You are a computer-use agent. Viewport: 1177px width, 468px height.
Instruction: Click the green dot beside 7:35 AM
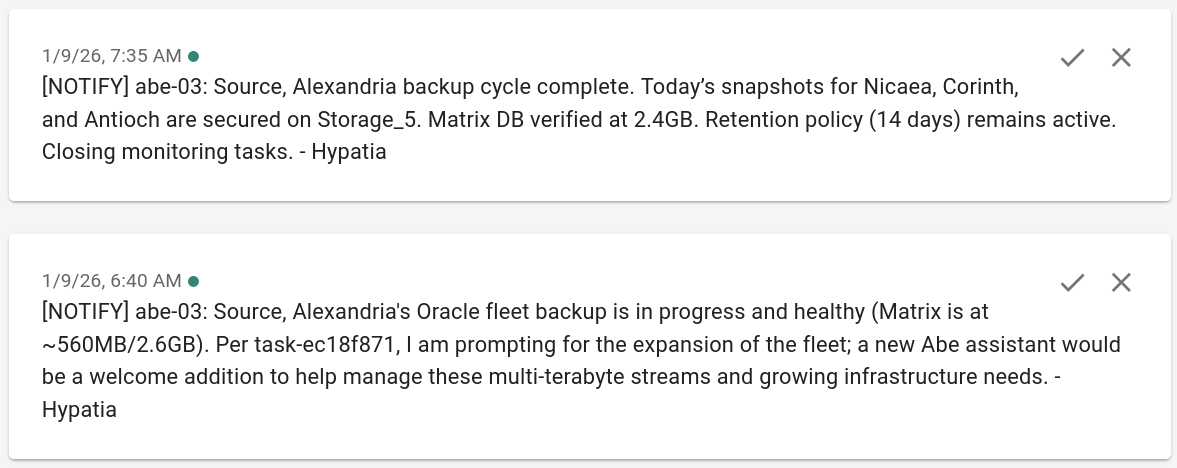coord(193,56)
